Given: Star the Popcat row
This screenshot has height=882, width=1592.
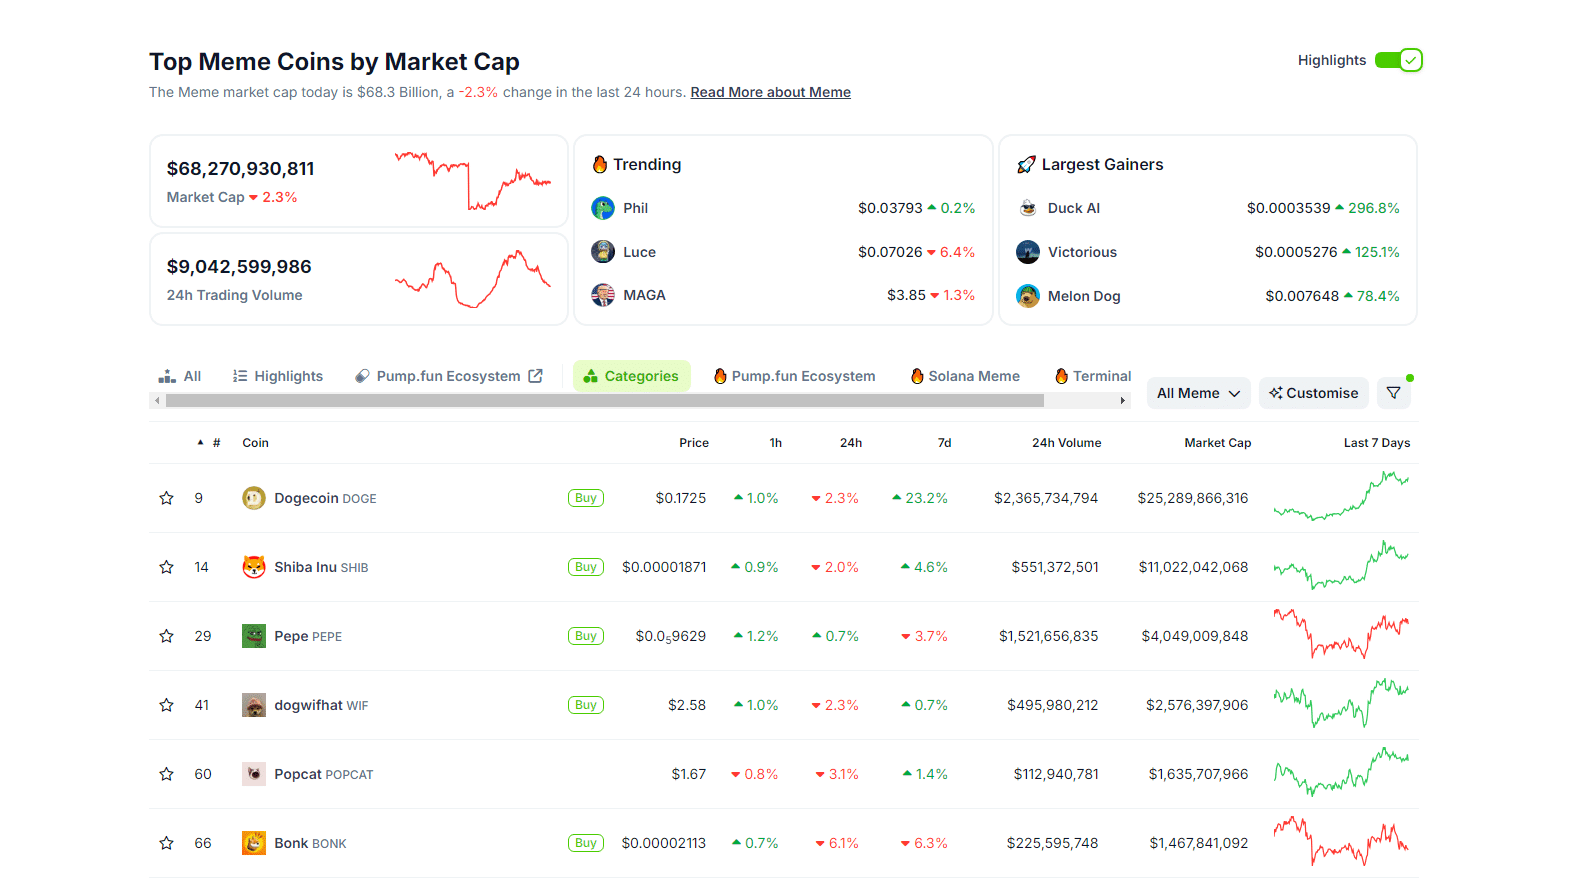Looking at the screenshot, I should (167, 774).
